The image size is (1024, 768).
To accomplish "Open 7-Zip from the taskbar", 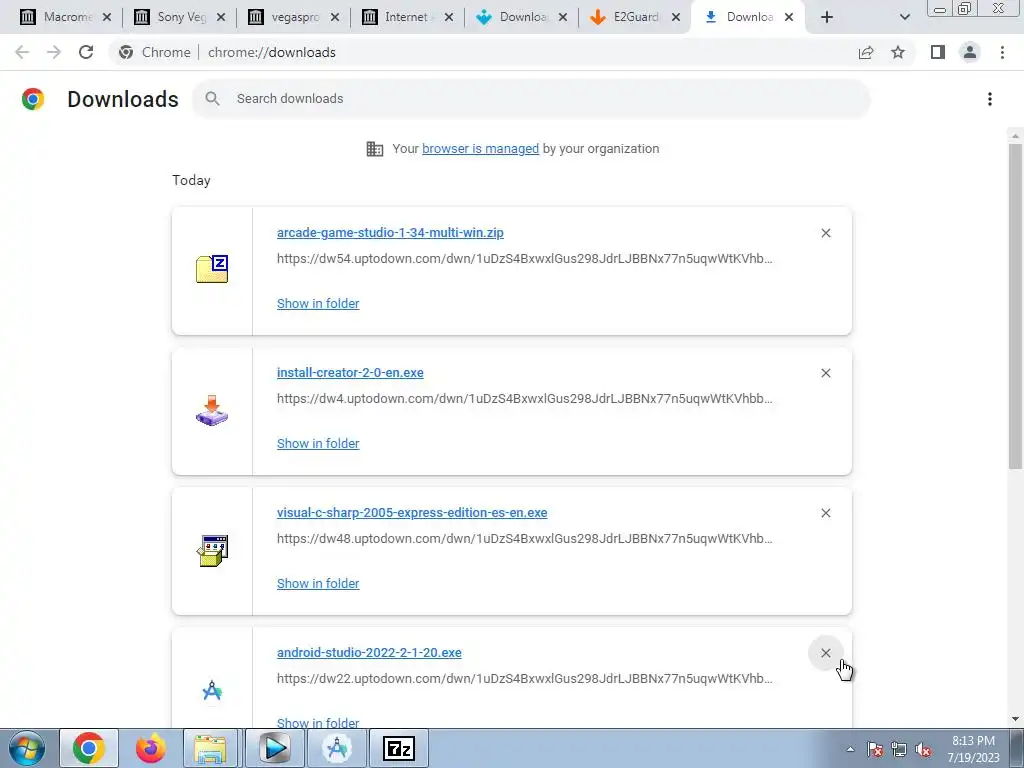I will pyautogui.click(x=399, y=748).
